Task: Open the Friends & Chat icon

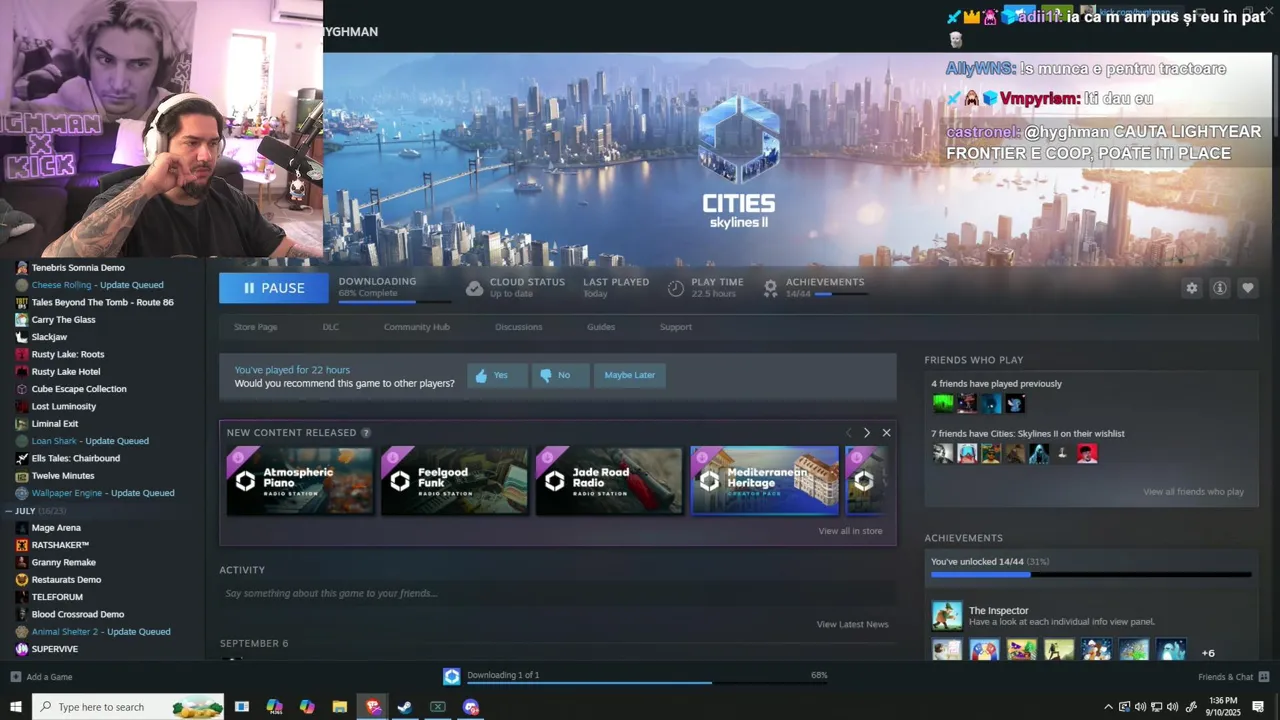Action: pos(1264,677)
